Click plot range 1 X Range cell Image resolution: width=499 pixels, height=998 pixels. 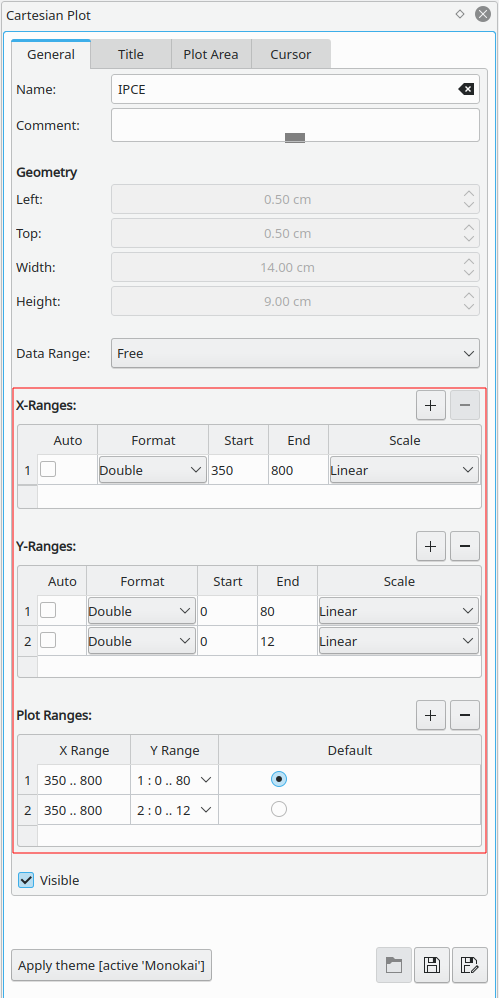tap(84, 780)
